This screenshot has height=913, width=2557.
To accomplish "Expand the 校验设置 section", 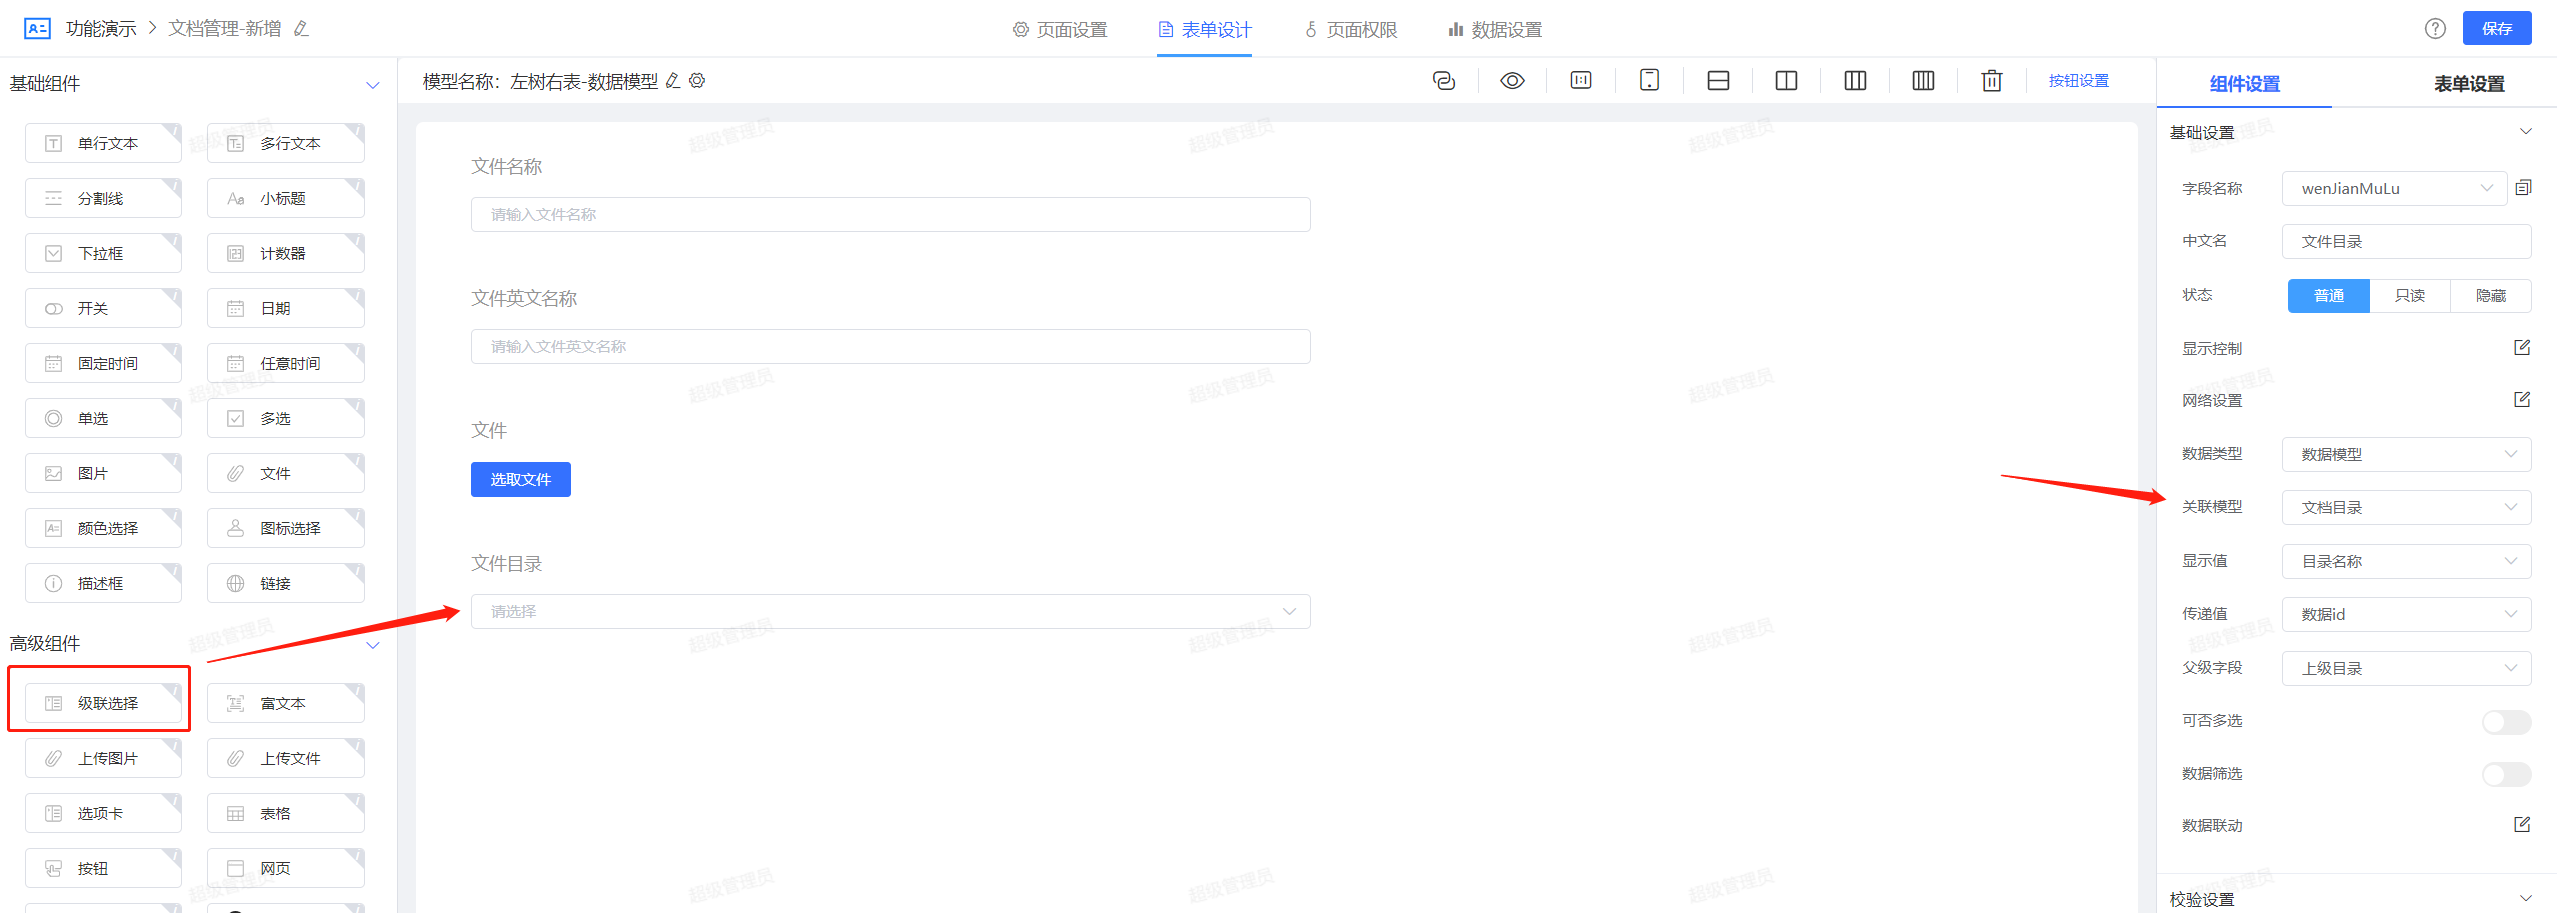I will pos(2525,897).
